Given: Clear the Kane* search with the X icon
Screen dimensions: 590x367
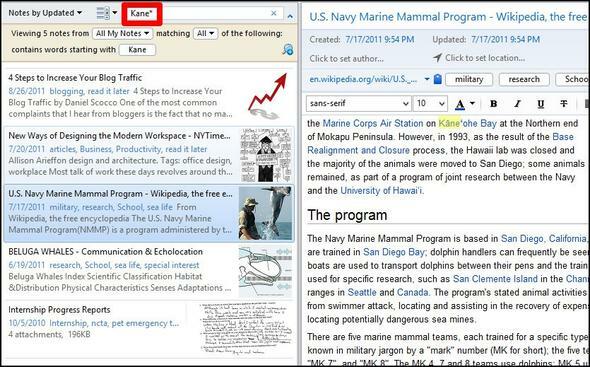Looking at the screenshot, I should click(x=274, y=13).
